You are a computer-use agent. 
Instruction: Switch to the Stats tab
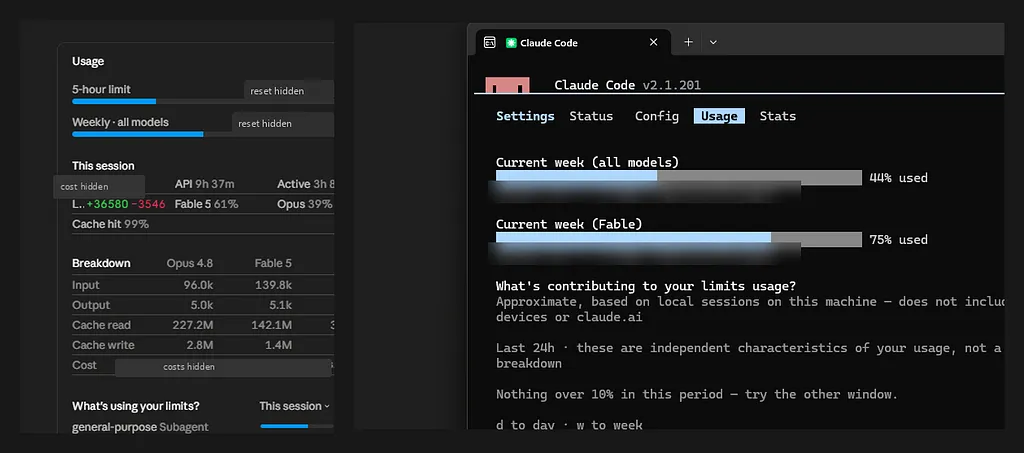[x=777, y=116]
